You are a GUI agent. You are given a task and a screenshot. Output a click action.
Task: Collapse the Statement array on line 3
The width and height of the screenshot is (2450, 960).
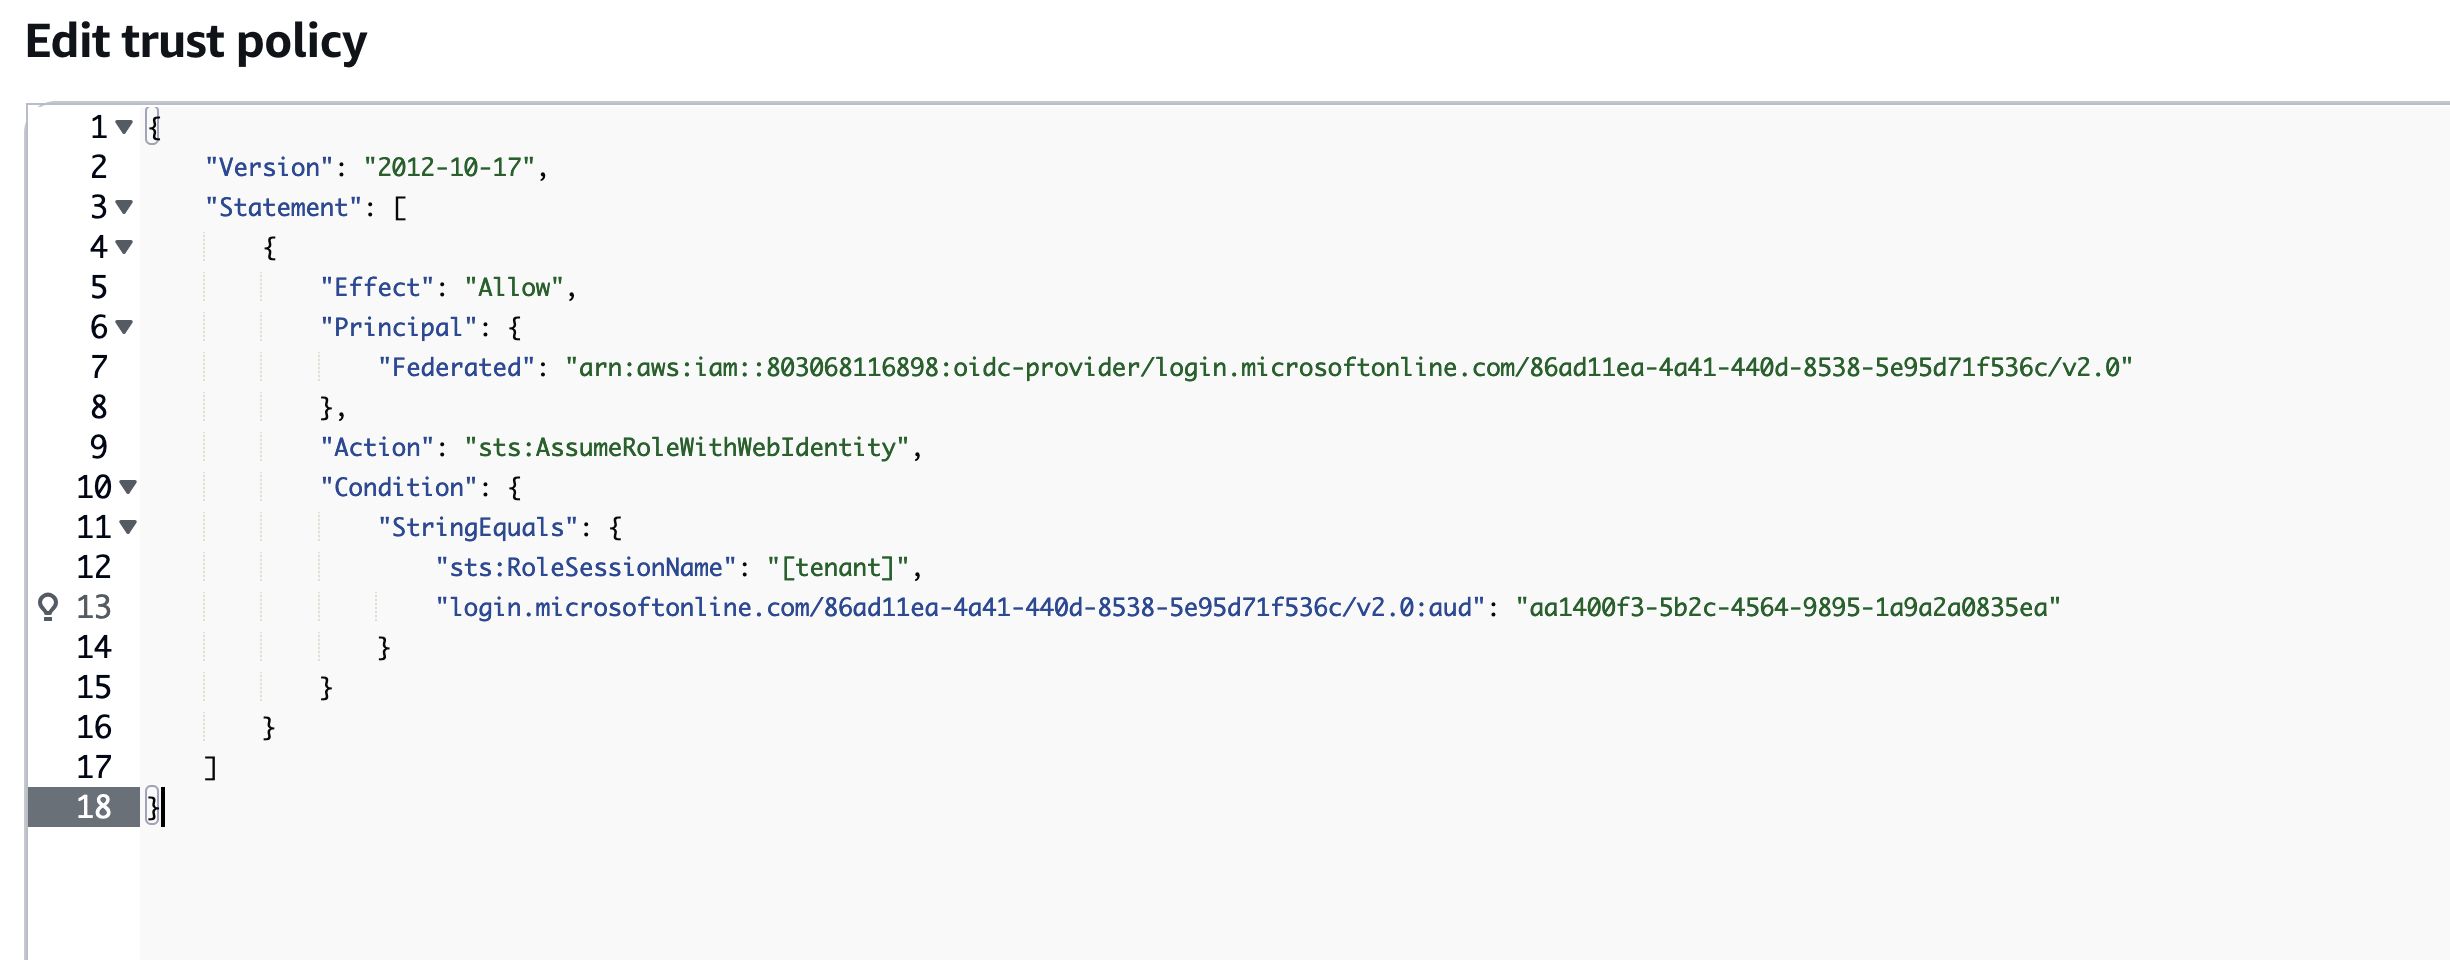click(124, 207)
